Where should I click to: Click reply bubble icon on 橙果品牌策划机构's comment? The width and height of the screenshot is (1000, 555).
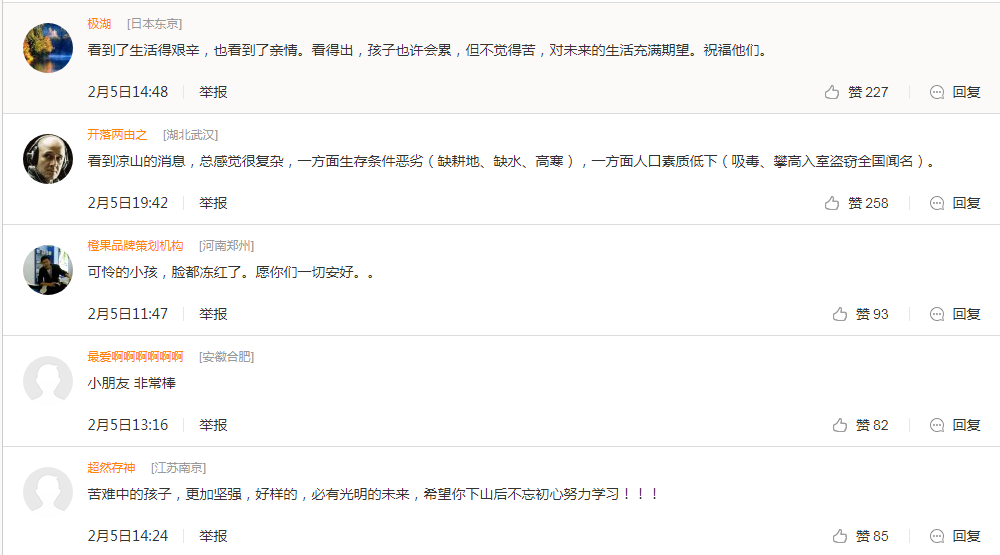coord(937,314)
